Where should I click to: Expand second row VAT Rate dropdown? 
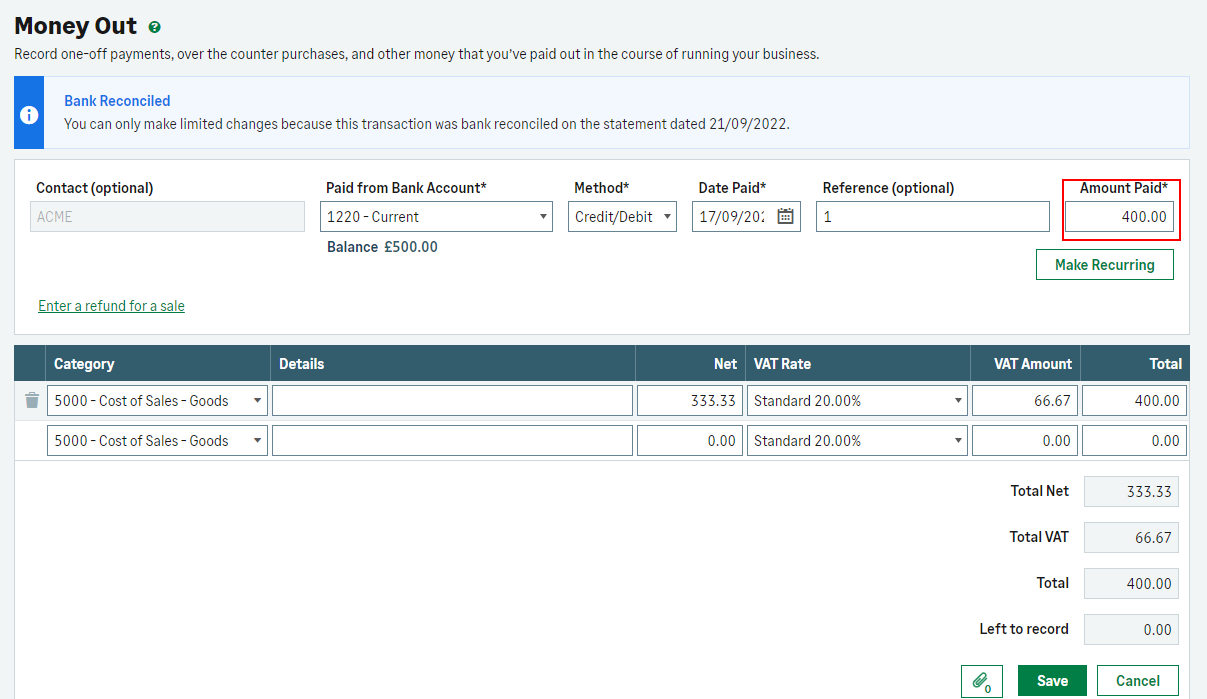point(857,441)
